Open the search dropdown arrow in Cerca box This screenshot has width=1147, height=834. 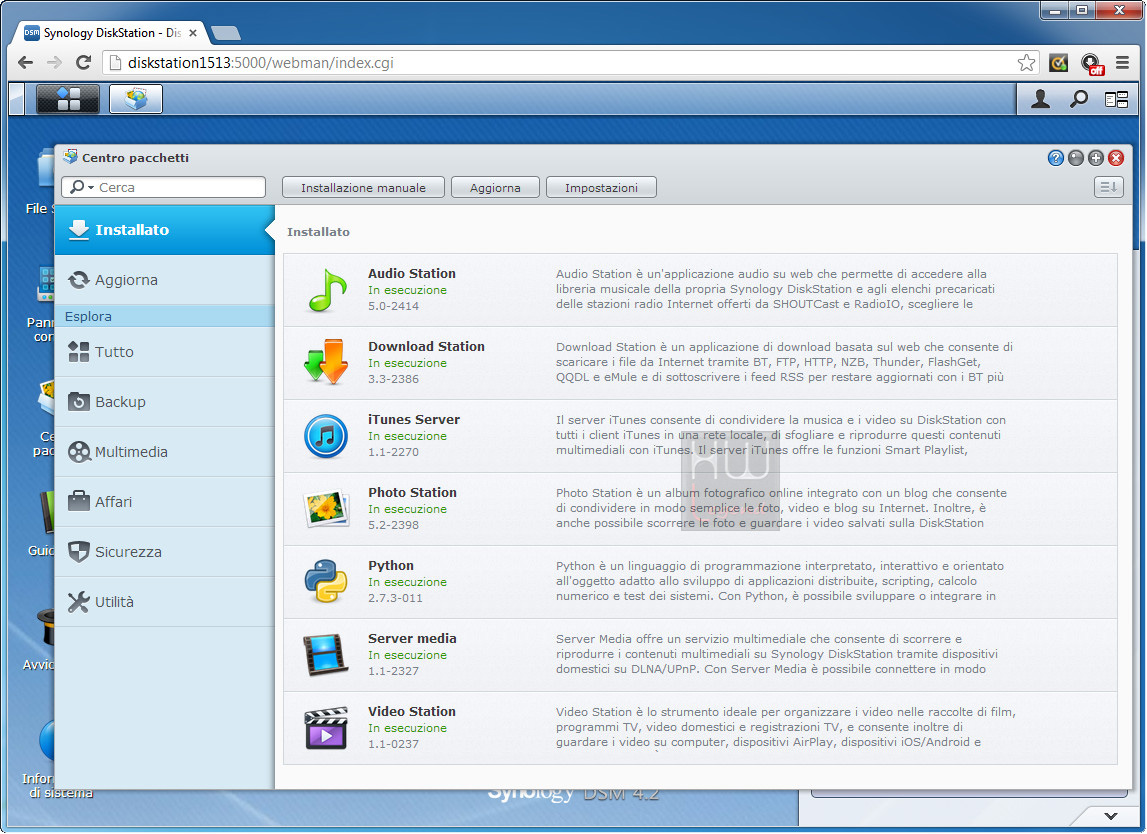[91, 188]
